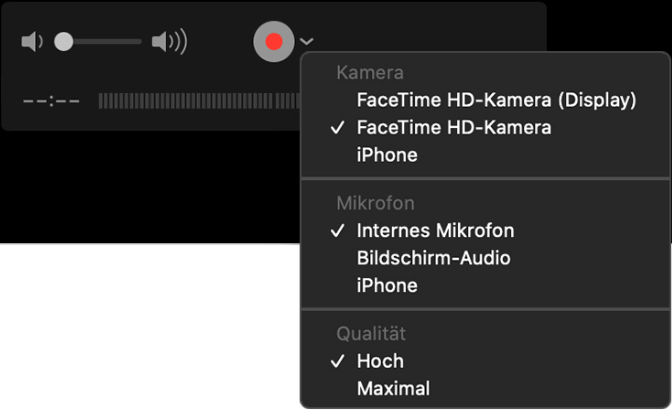This screenshot has height=410, width=672.
Task: Open the recording options chevron
Action: [306, 42]
